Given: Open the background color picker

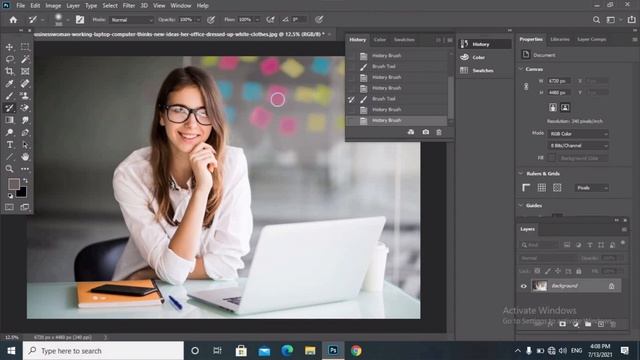Looking at the screenshot, I should 23,193.
